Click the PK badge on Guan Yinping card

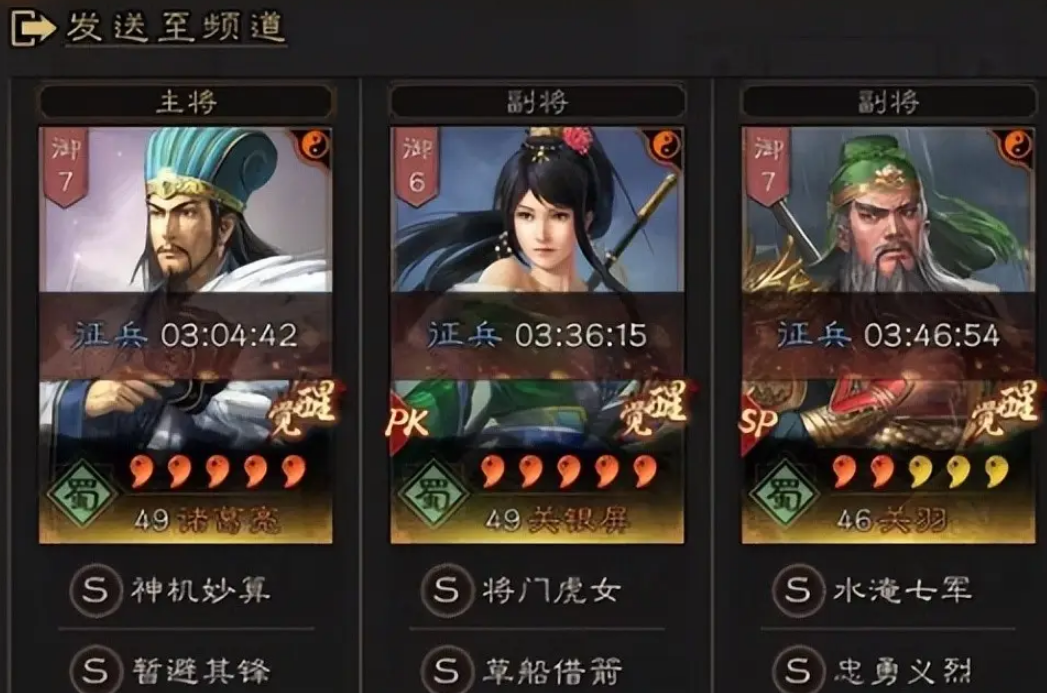[408, 422]
